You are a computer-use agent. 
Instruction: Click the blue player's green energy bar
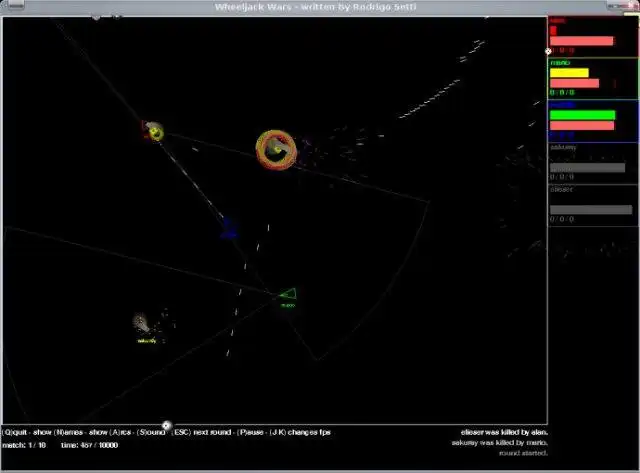[x=582, y=115]
